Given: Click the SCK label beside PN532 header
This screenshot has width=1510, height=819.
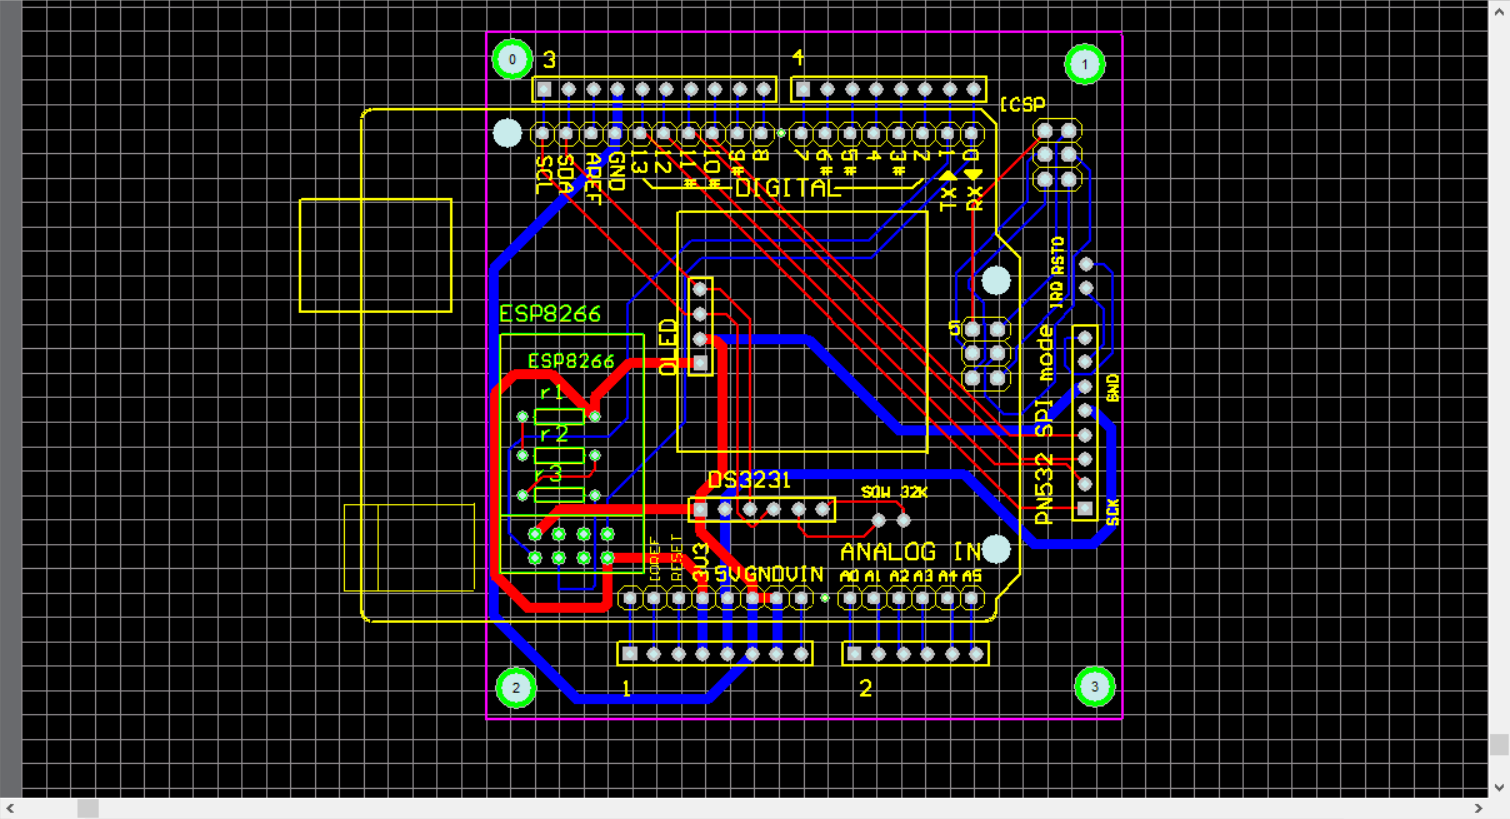Looking at the screenshot, I should point(1113,511).
